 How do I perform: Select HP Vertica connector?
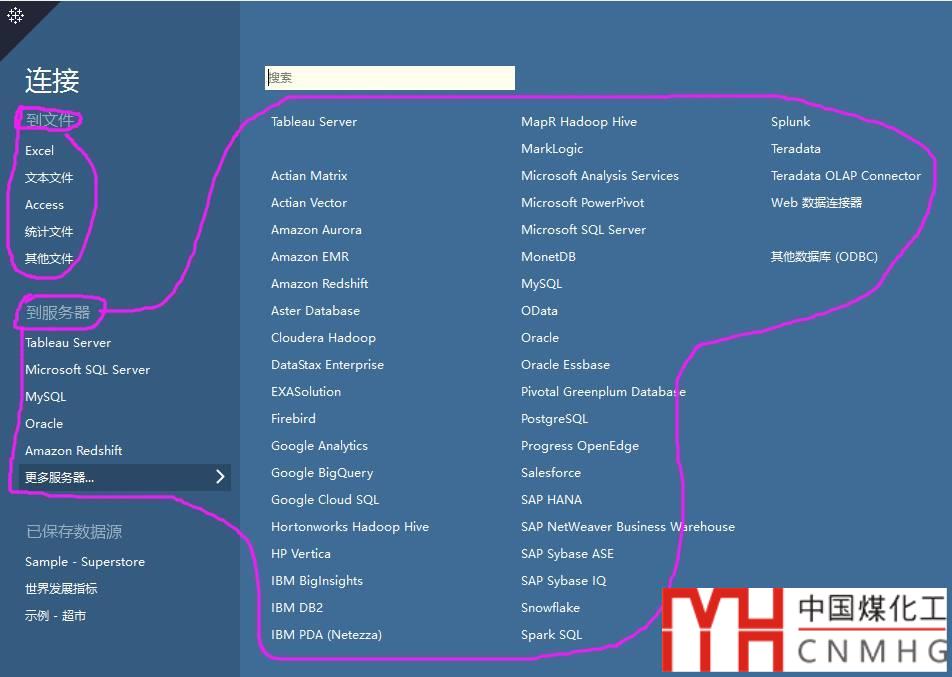(301, 554)
